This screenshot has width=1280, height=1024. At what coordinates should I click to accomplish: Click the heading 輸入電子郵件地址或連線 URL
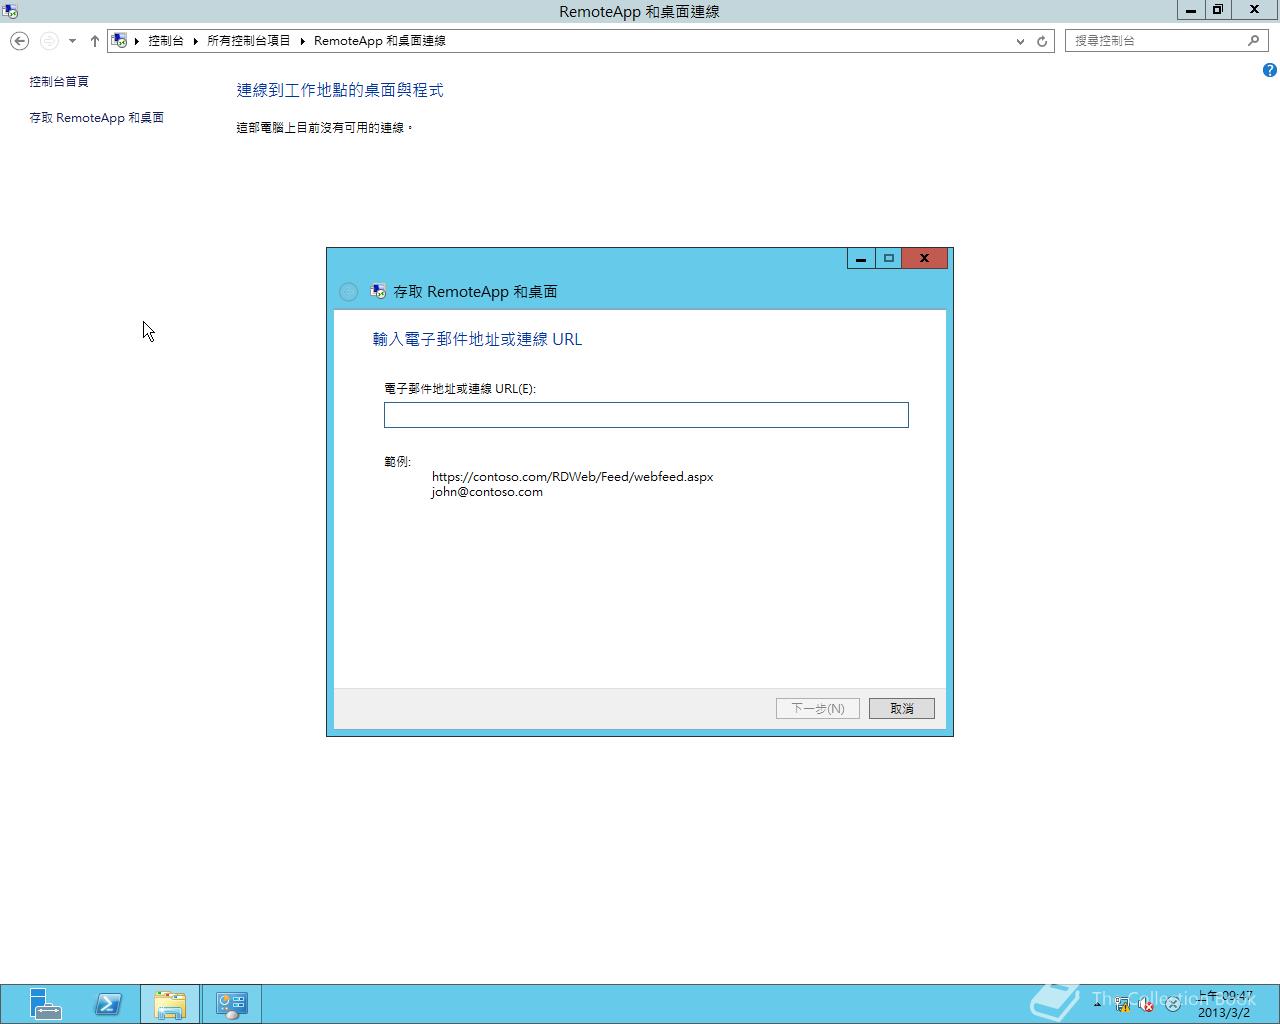[477, 339]
